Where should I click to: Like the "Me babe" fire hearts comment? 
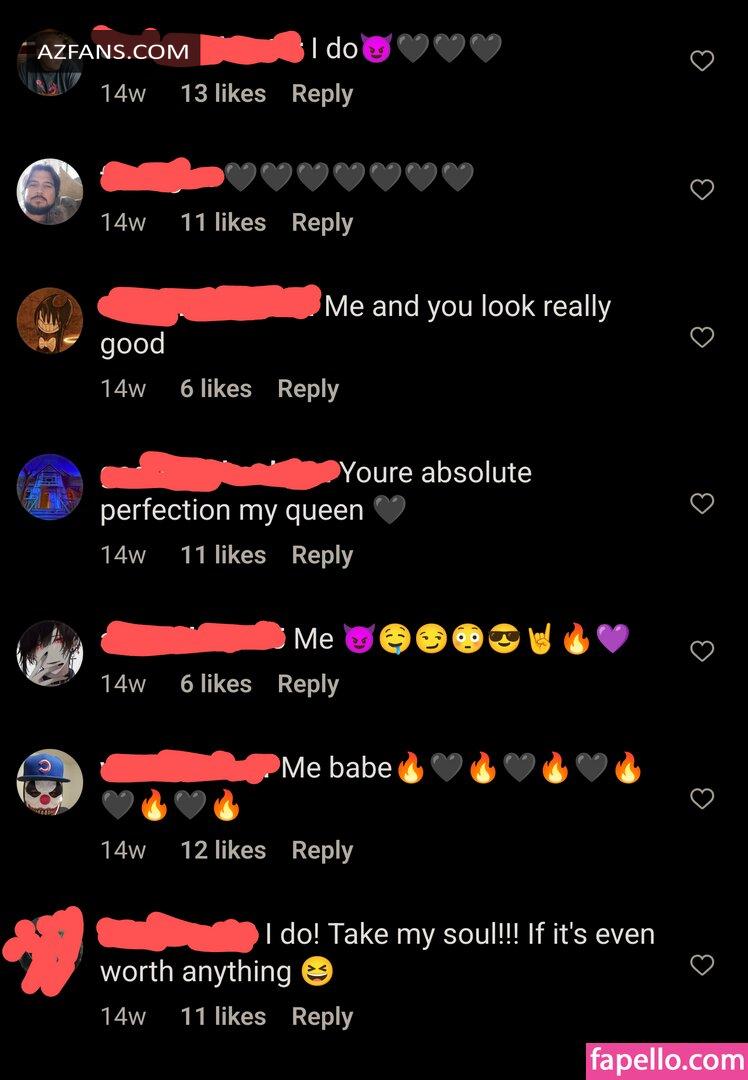[x=702, y=798]
